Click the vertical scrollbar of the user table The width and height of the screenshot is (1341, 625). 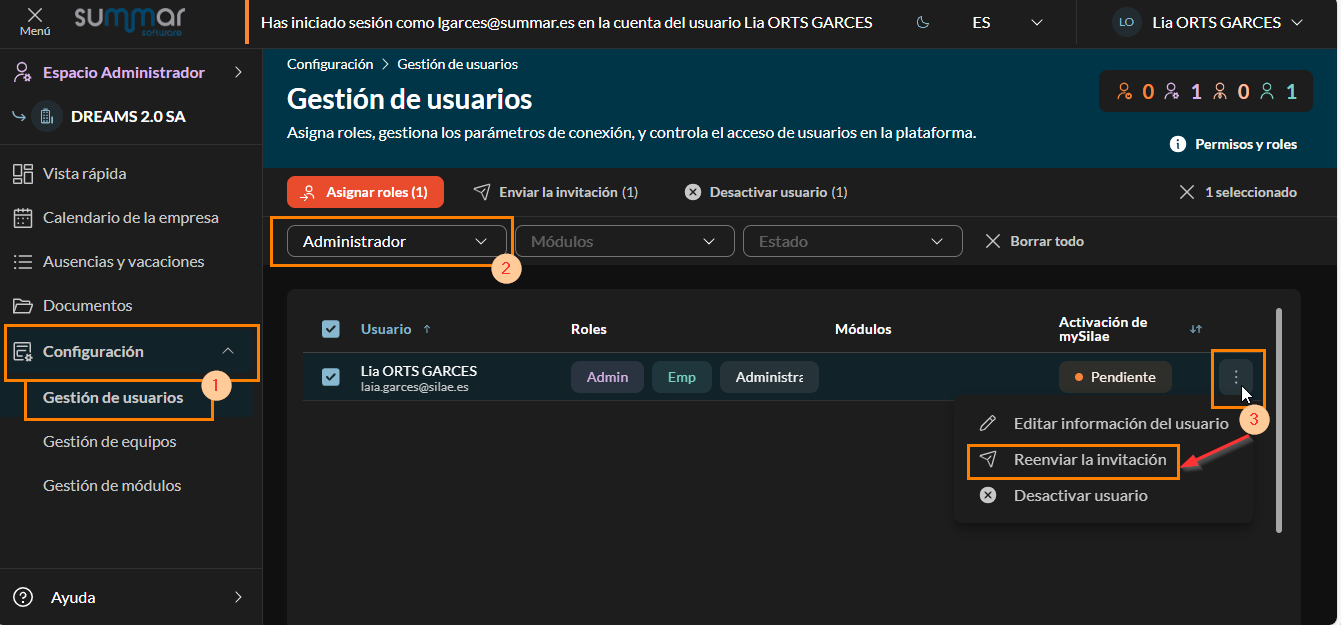[x=1279, y=420]
